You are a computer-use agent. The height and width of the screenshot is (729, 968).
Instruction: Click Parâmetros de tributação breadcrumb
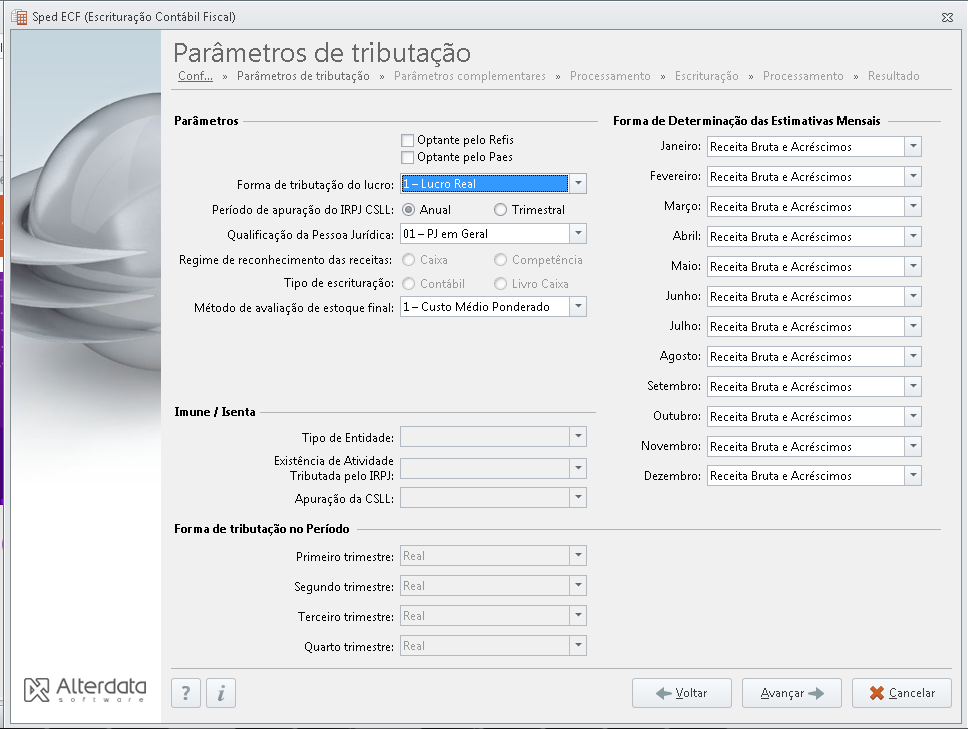[x=303, y=76]
